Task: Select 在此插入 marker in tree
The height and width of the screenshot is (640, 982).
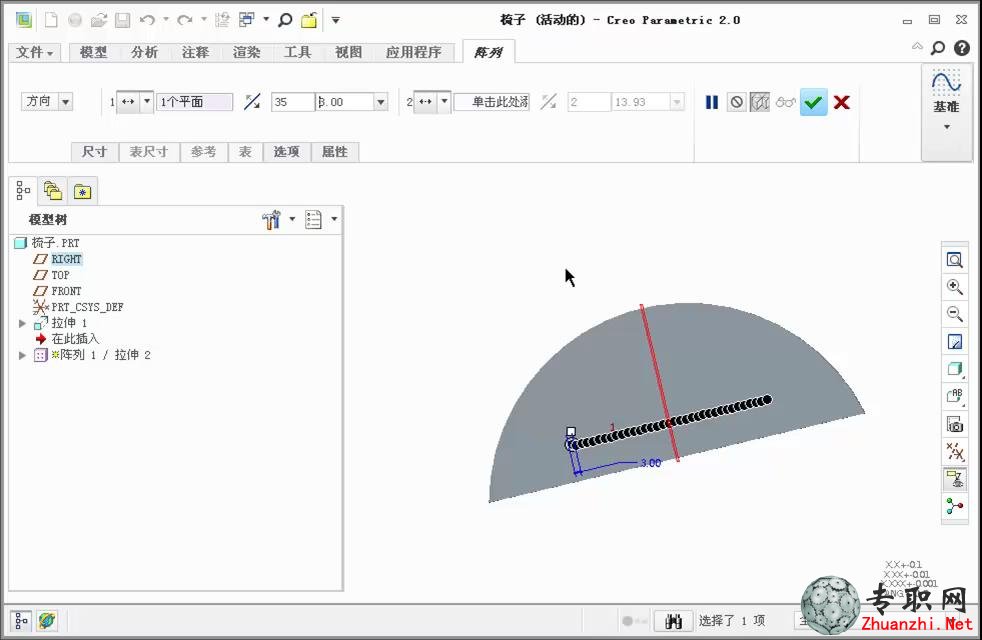Action: pos(75,339)
